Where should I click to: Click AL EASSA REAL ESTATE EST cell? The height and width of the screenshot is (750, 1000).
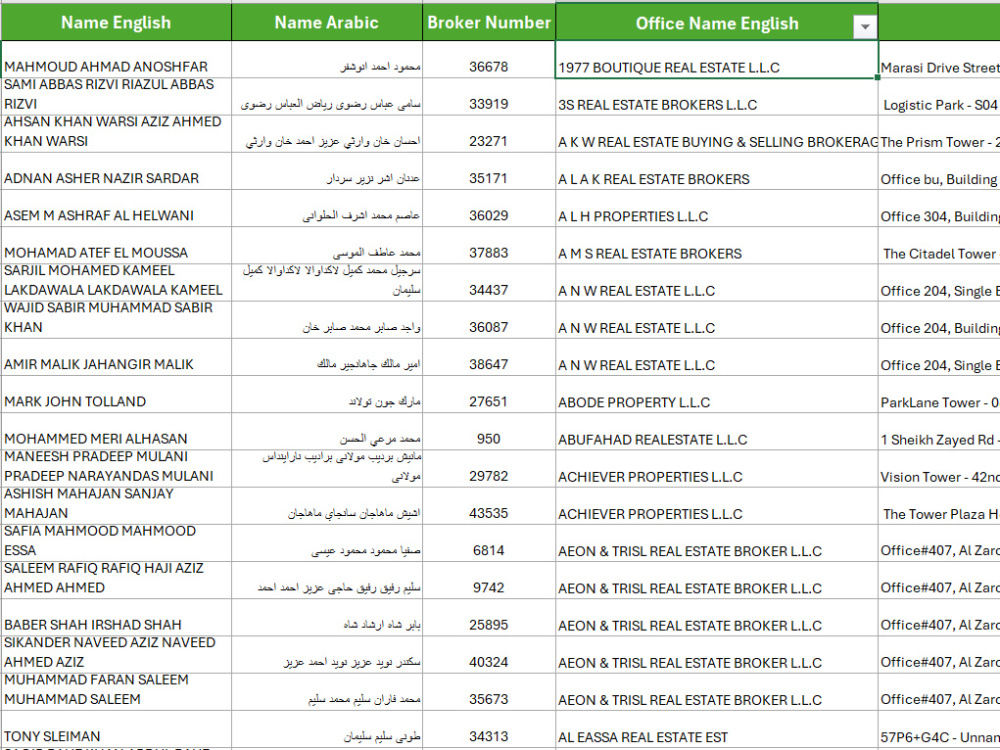(x=717, y=729)
